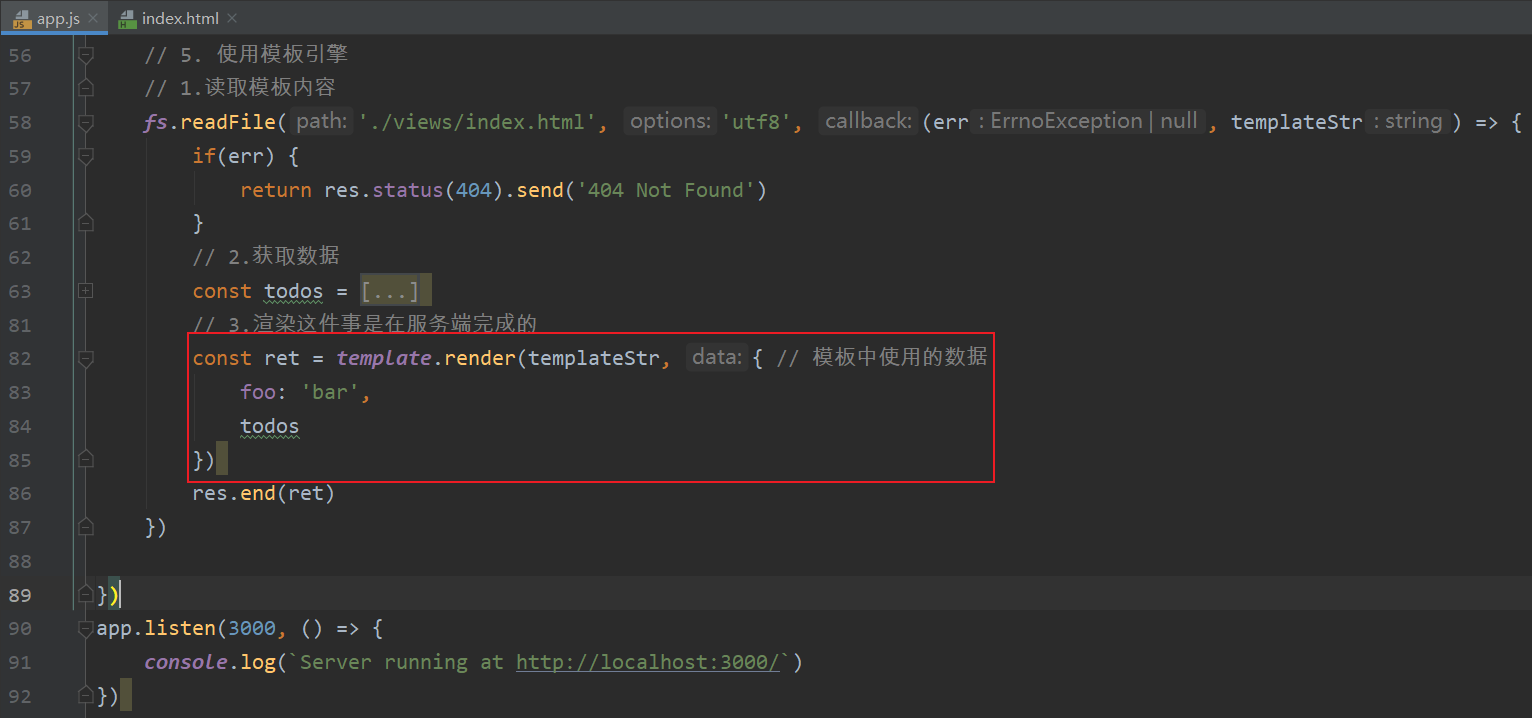The image size is (1532, 718).
Task: Click the 'data:' inlay hint on line 82
Action: click(x=717, y=357)
